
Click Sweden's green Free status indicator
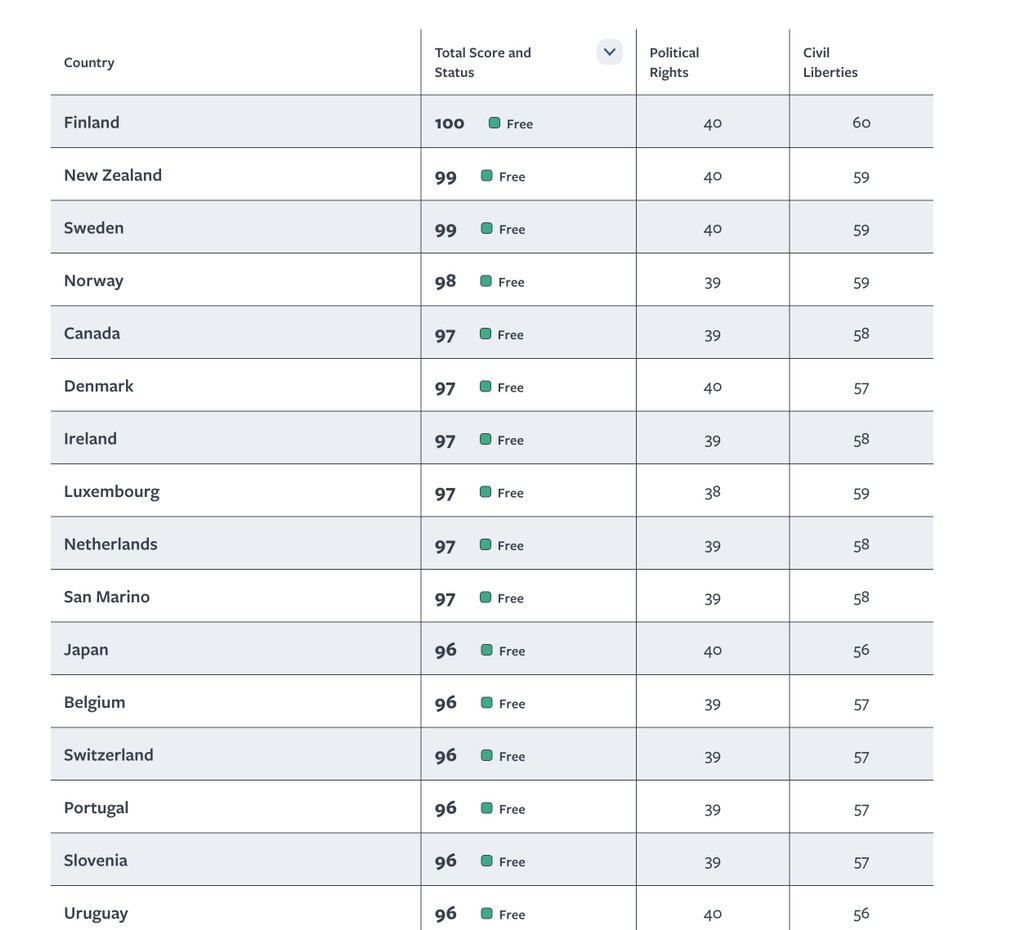[487, 228]
